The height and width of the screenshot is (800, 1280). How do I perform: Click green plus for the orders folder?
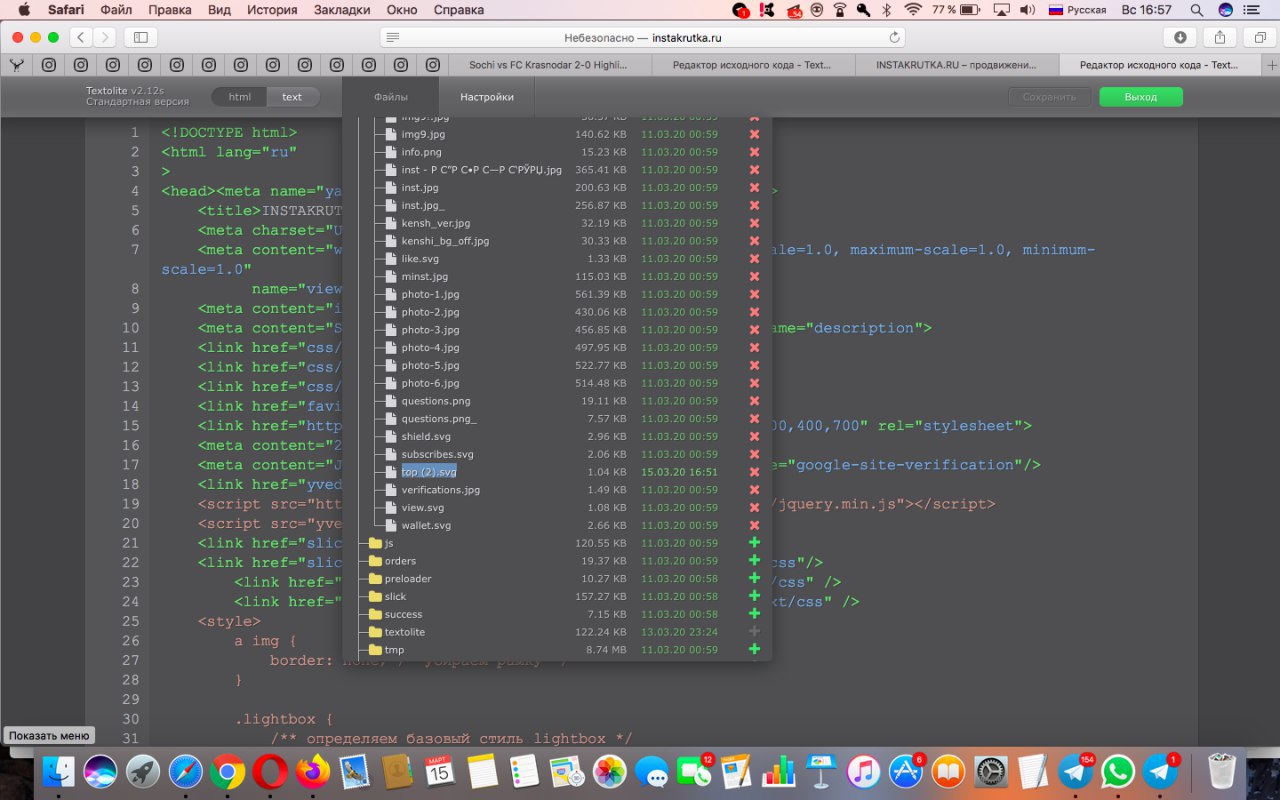754,561
